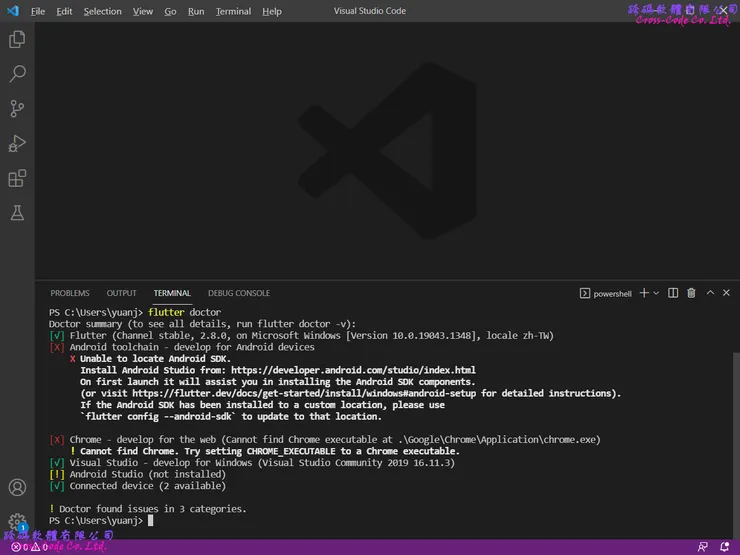
Task: Click the terminal vertical scrollbar
Action: pyautogui.click(x=736, y=444)
